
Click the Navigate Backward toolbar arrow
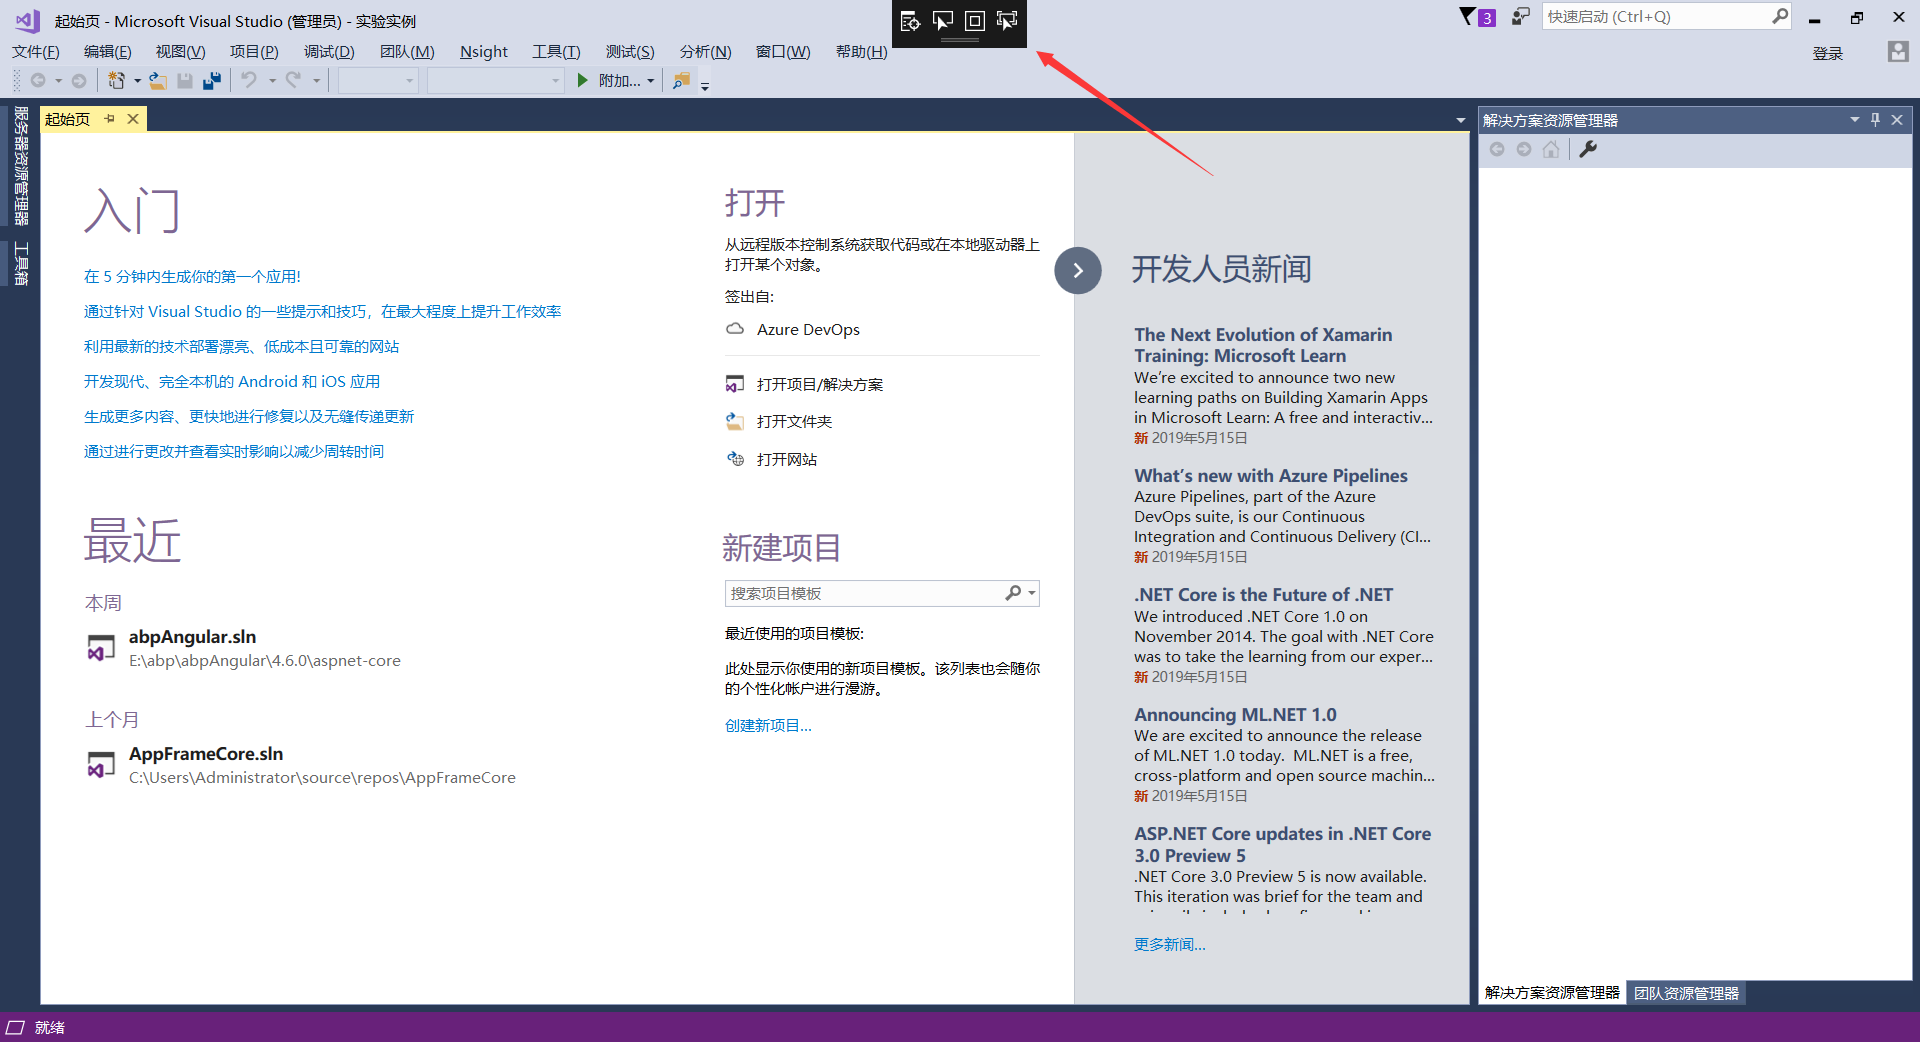[x=38, y=81]
